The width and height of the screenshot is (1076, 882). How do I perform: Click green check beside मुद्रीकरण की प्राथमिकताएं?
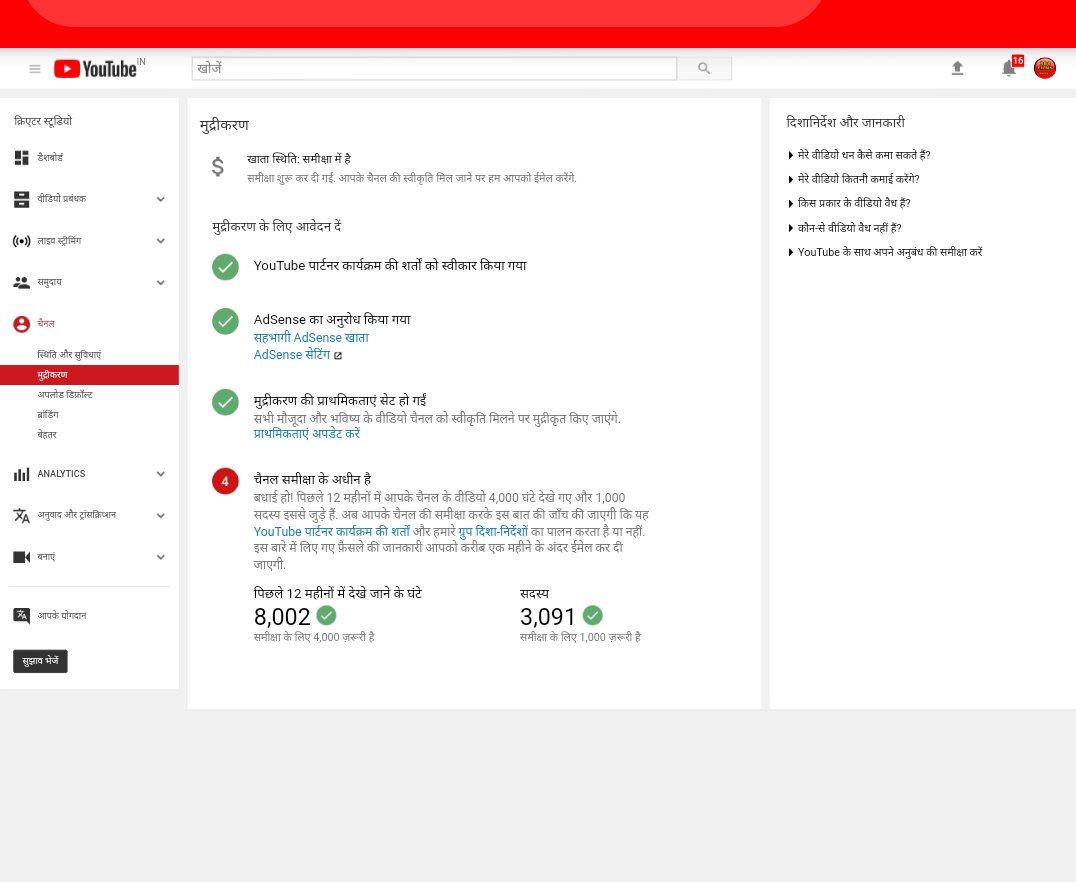tap(225, 402)
